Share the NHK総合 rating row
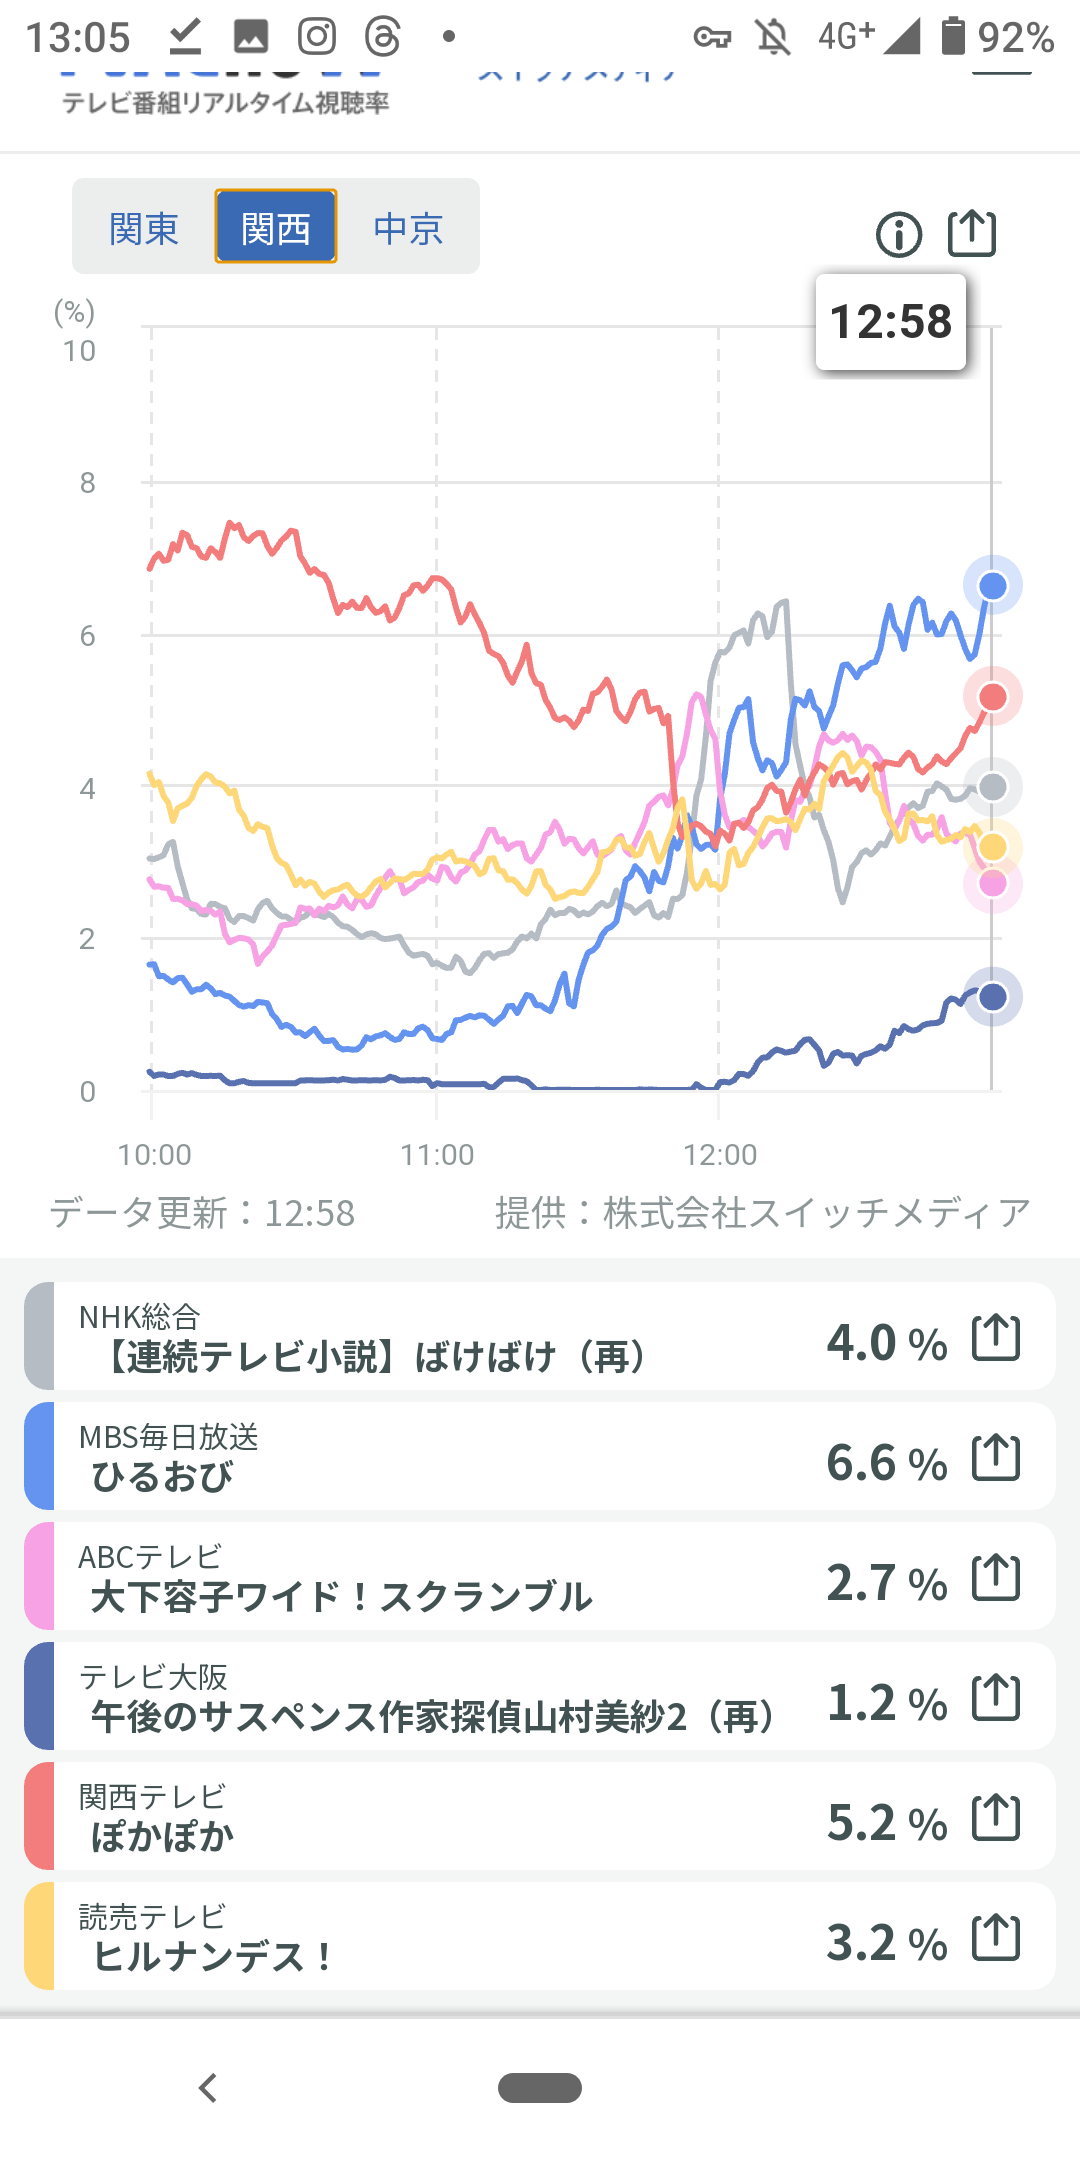 996,1338
